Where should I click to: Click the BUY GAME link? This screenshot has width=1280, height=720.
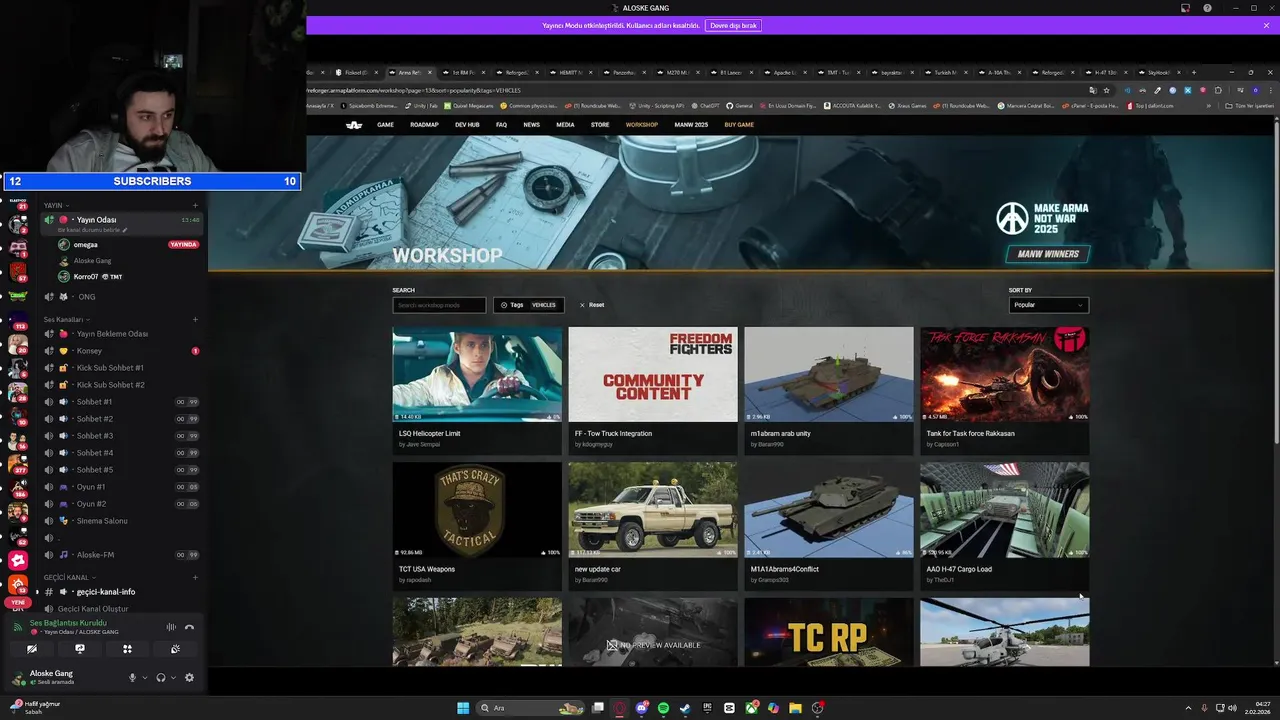pos(739,125)
